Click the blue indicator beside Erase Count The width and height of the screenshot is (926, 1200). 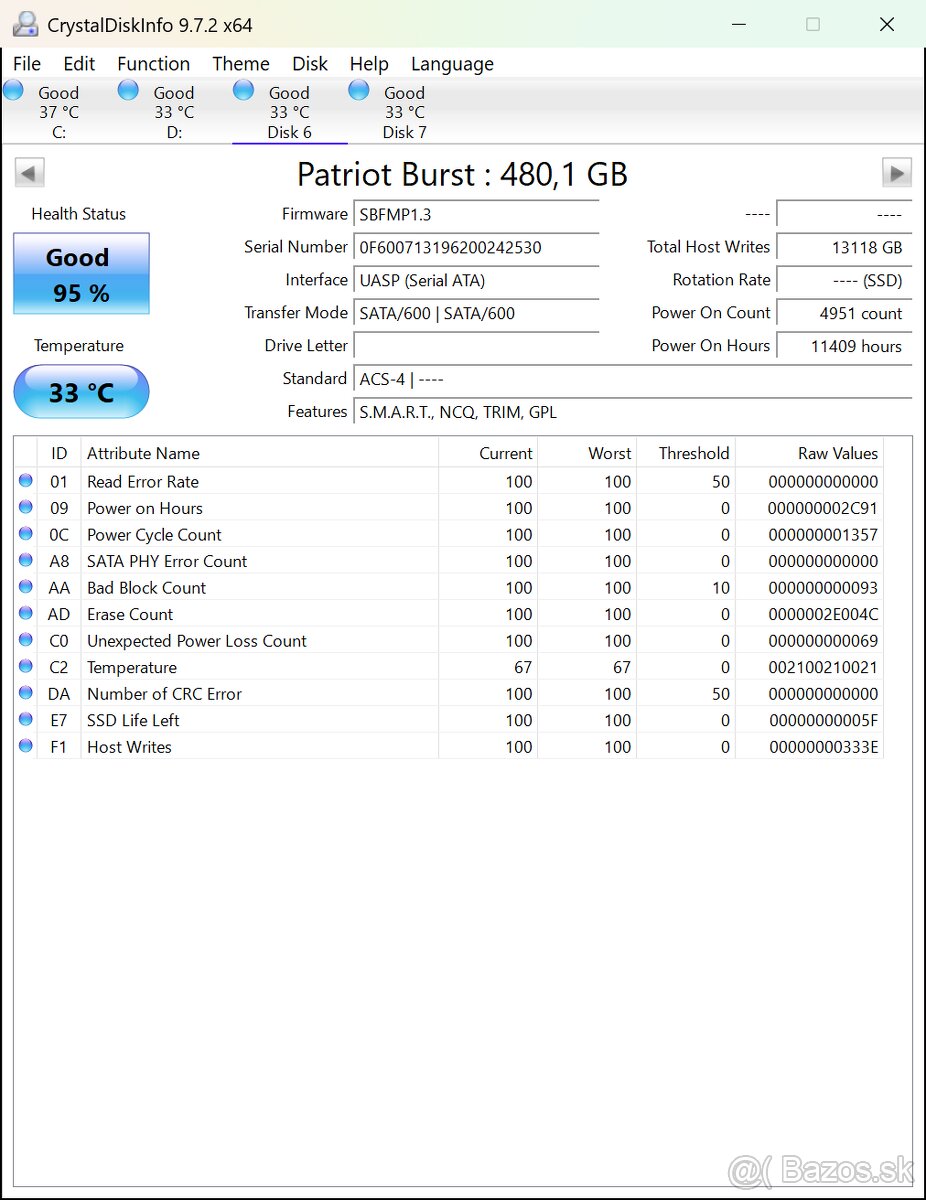click(25, 613)
